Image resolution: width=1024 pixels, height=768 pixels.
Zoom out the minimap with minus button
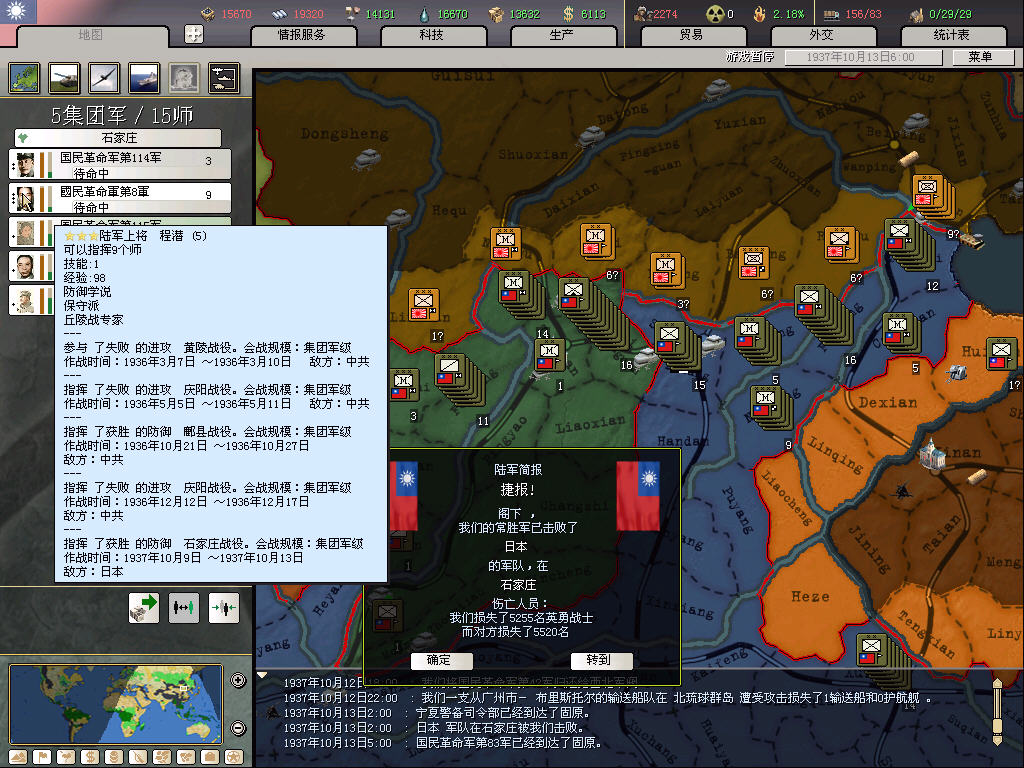coord(238,728)
